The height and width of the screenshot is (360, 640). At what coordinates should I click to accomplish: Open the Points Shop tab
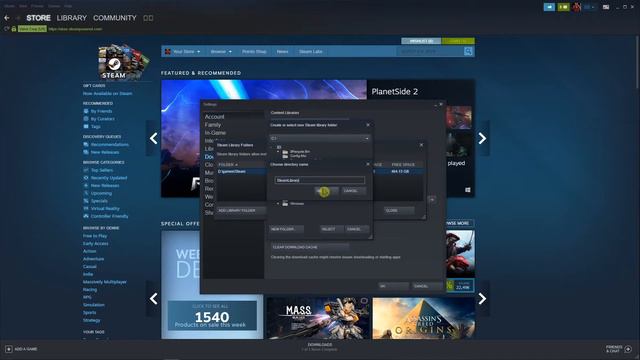point(254,51)
